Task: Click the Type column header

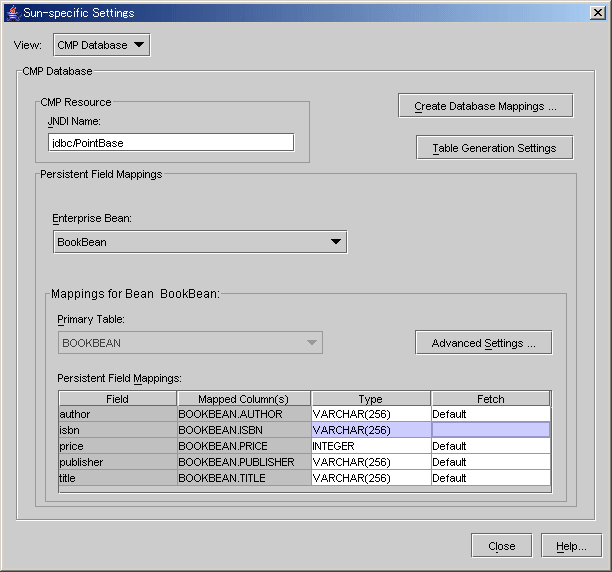Action: pyautogui.click(x=371, y=399)
